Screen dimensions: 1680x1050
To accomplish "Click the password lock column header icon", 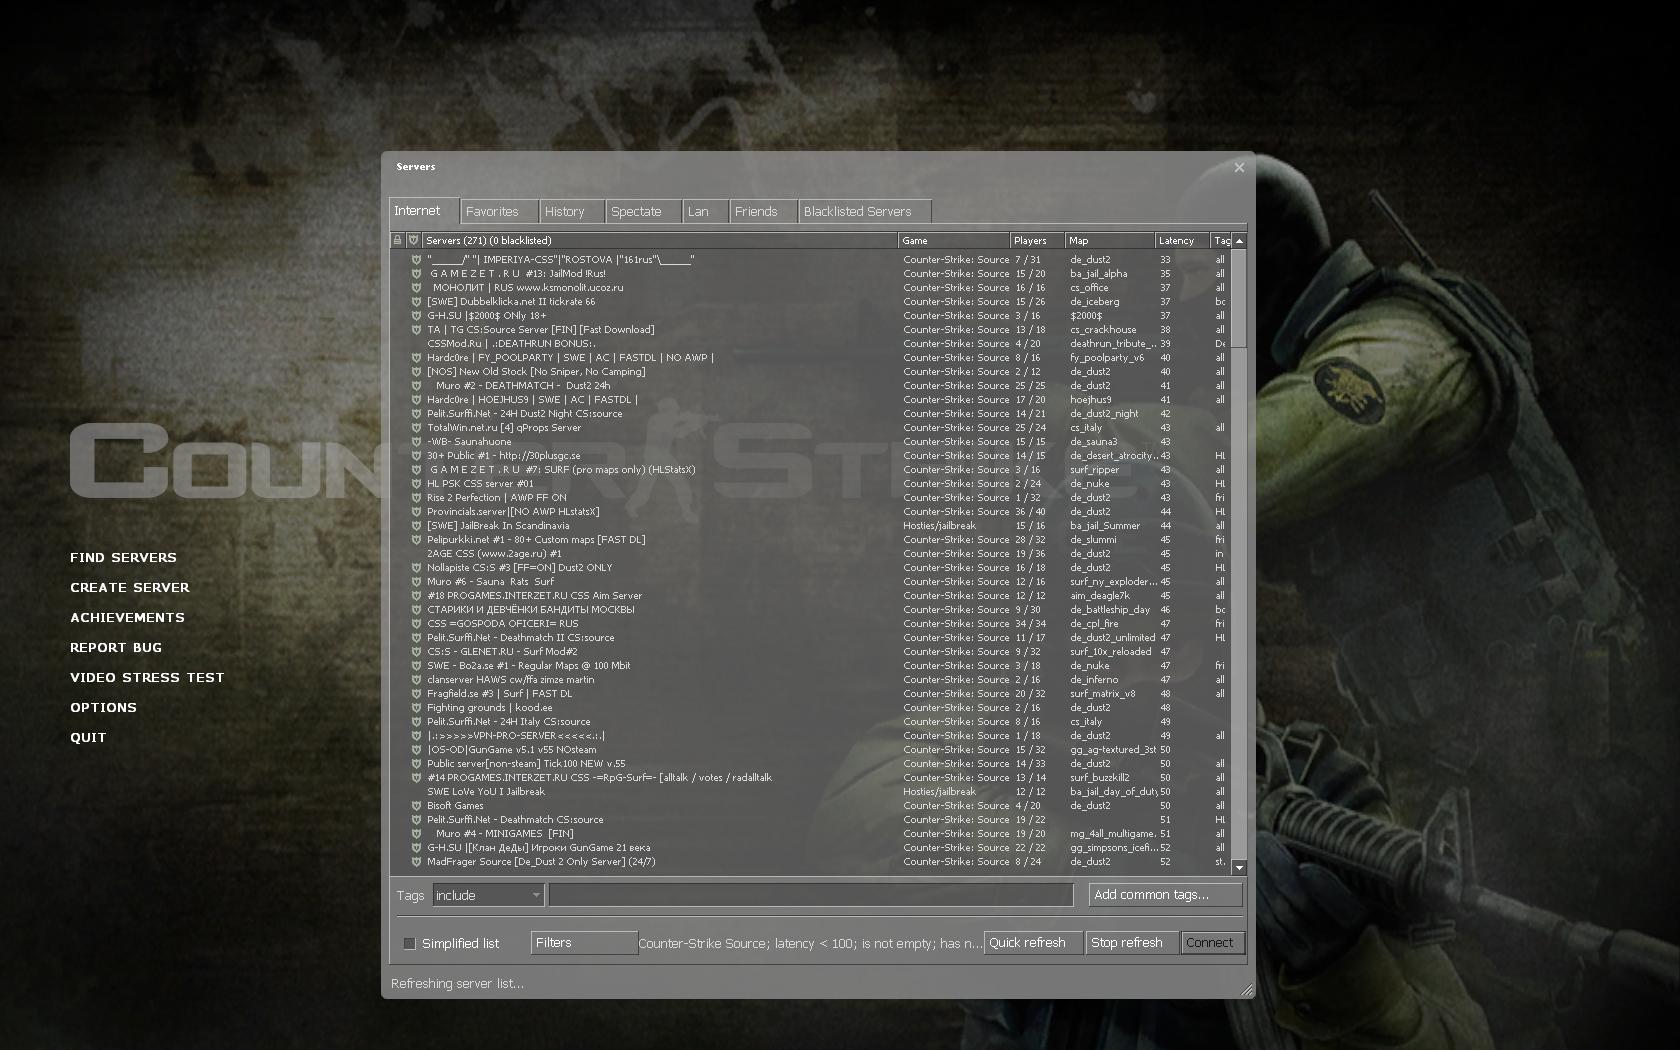I will tap(397, 240).
